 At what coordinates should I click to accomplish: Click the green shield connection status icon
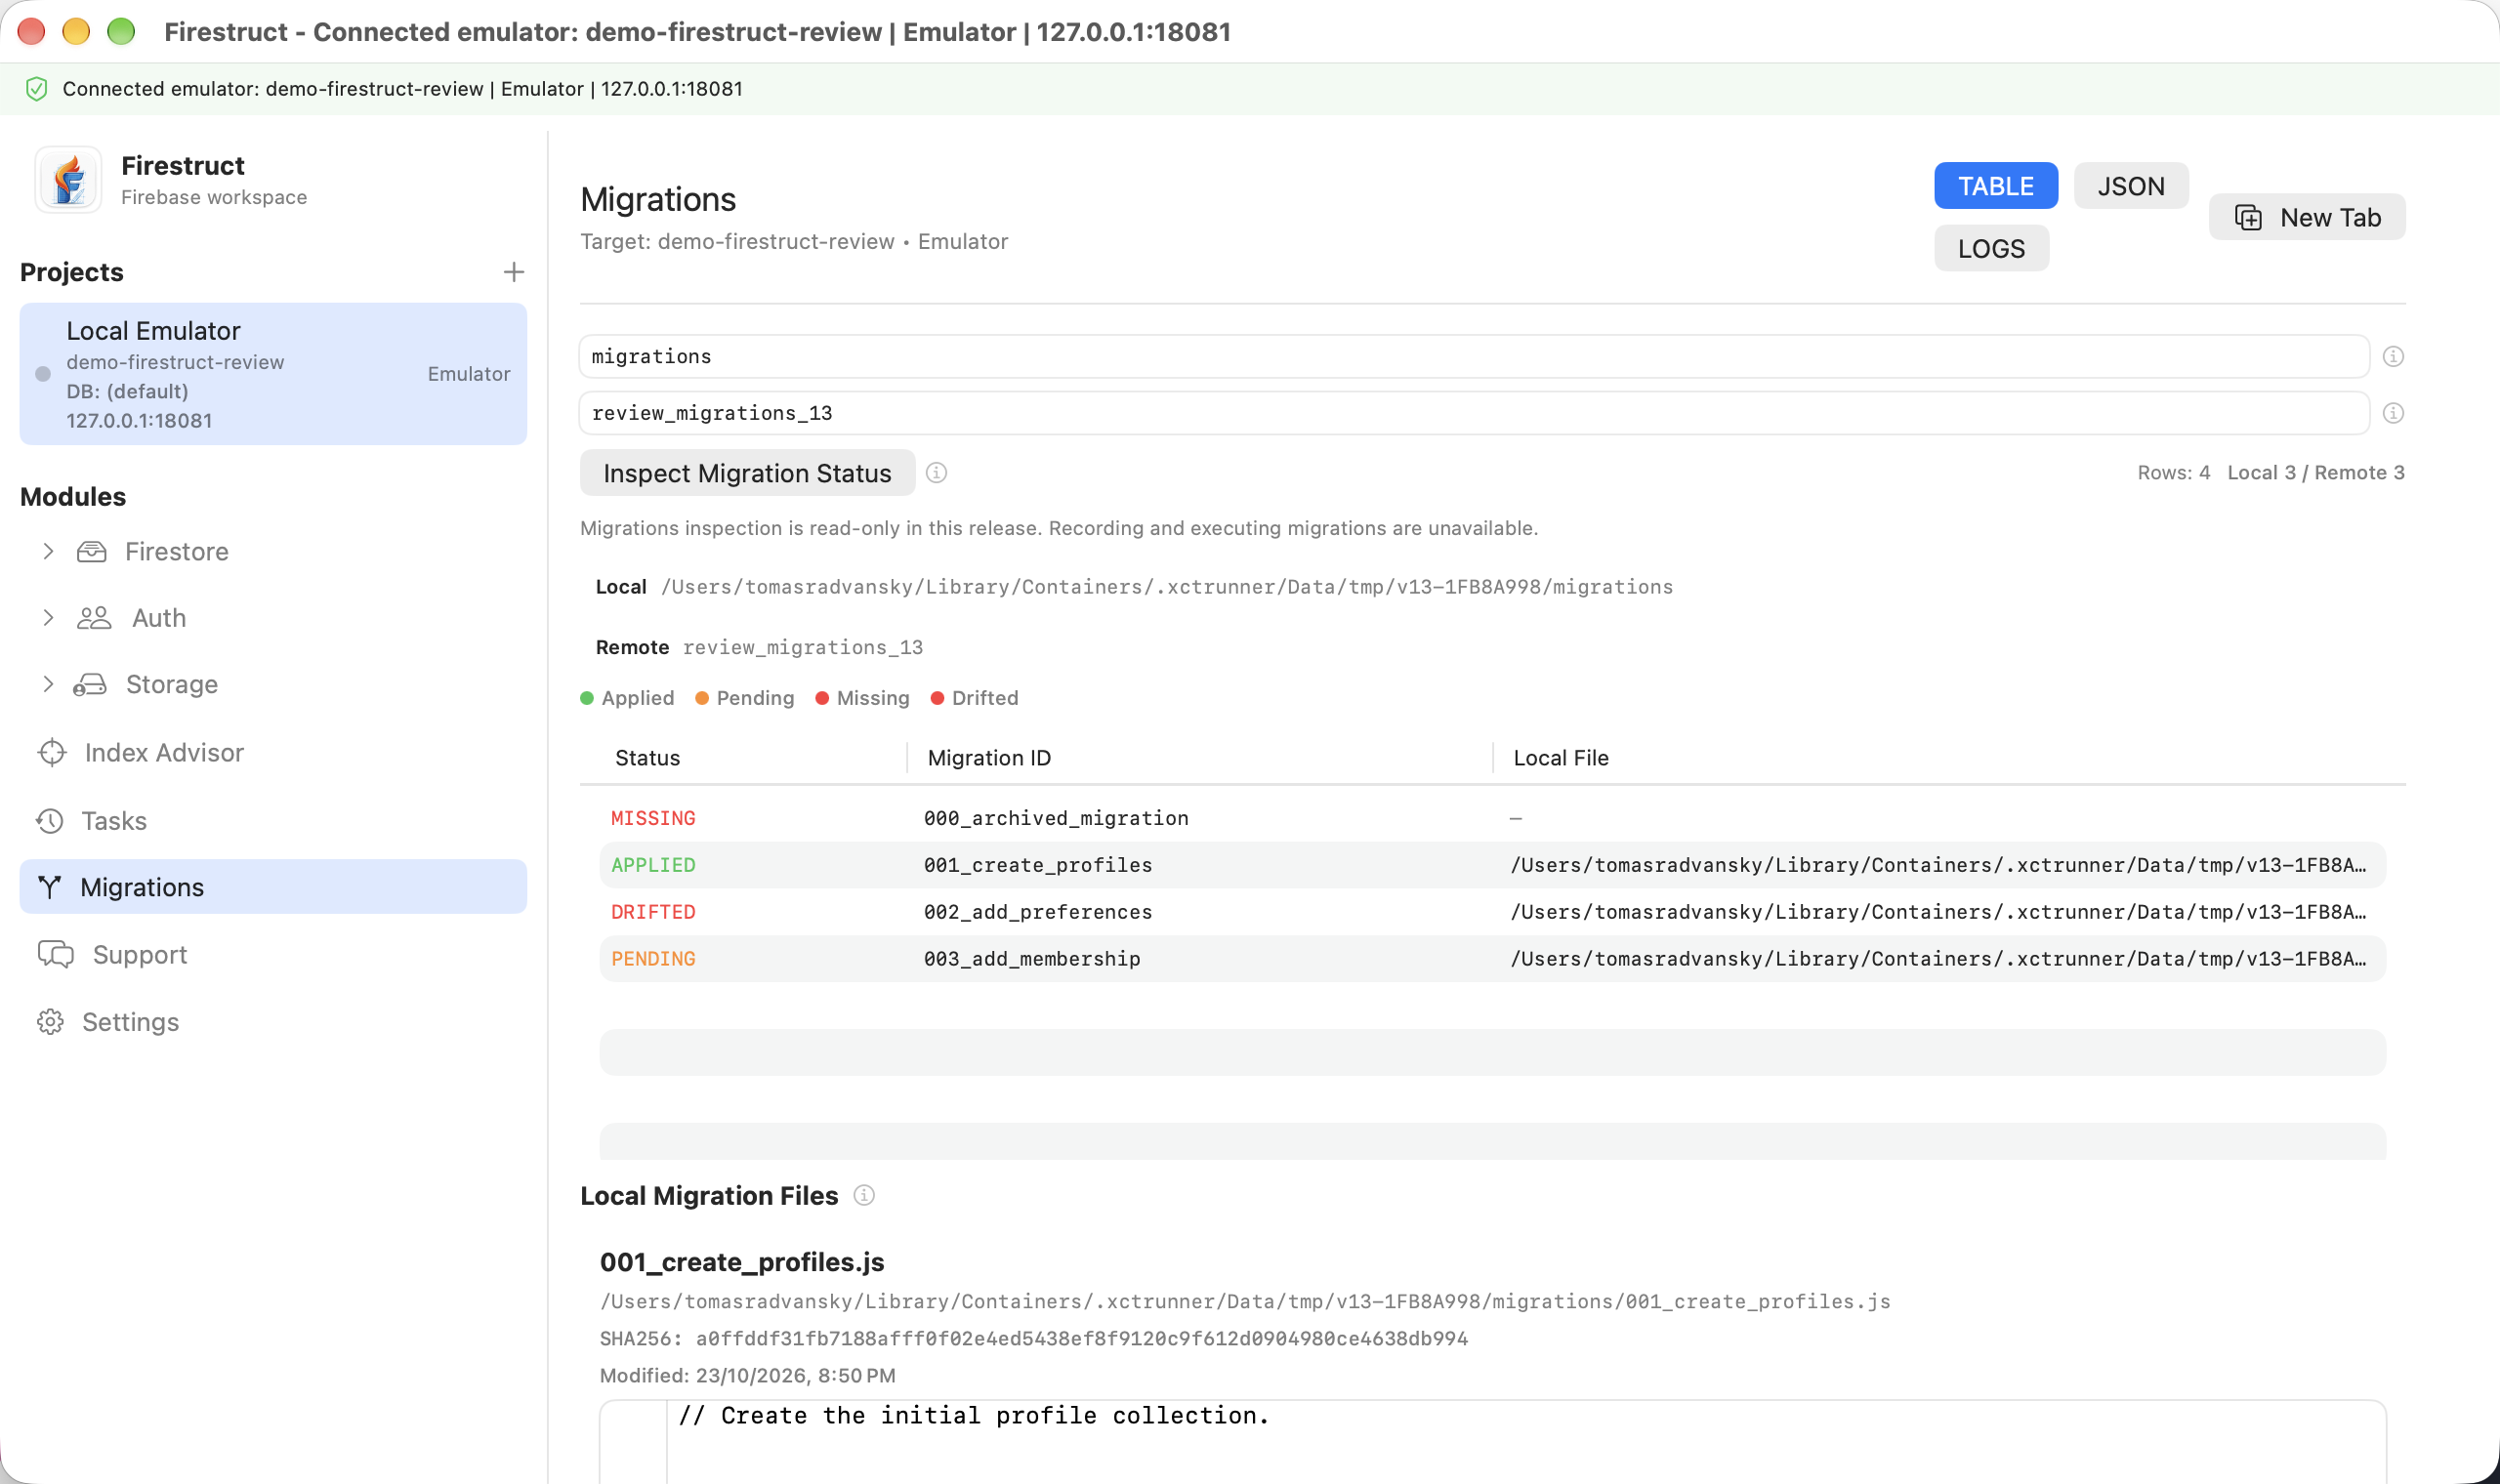[37, 89]
